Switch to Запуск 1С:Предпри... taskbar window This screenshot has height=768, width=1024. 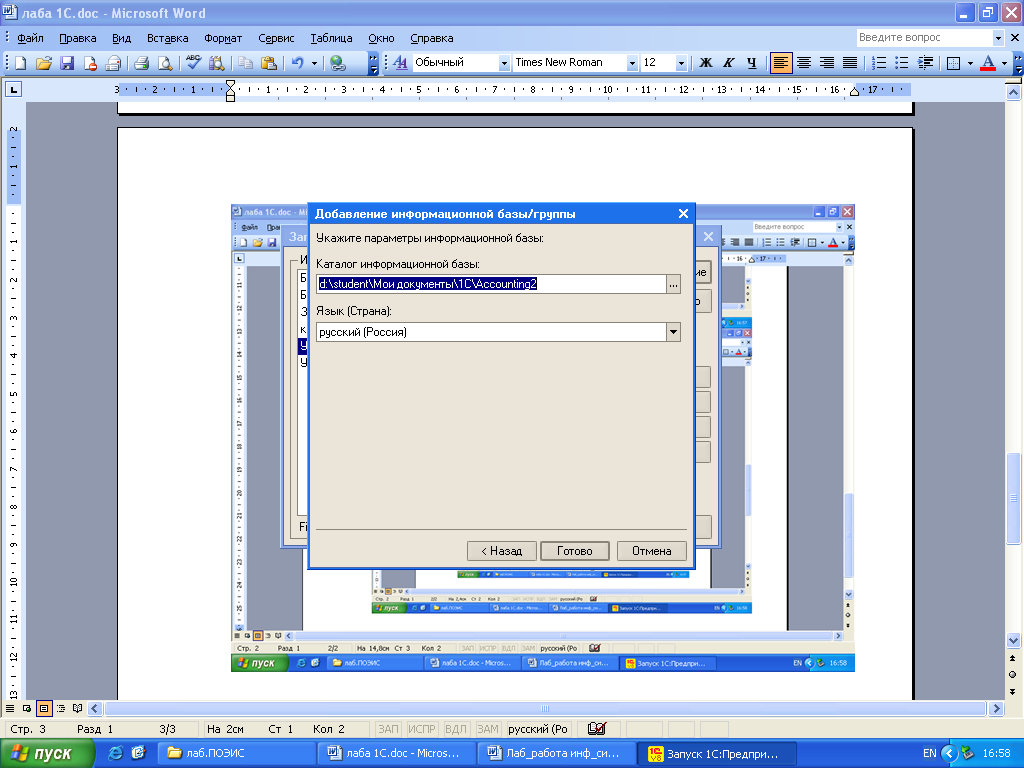(x=717, y=753)
